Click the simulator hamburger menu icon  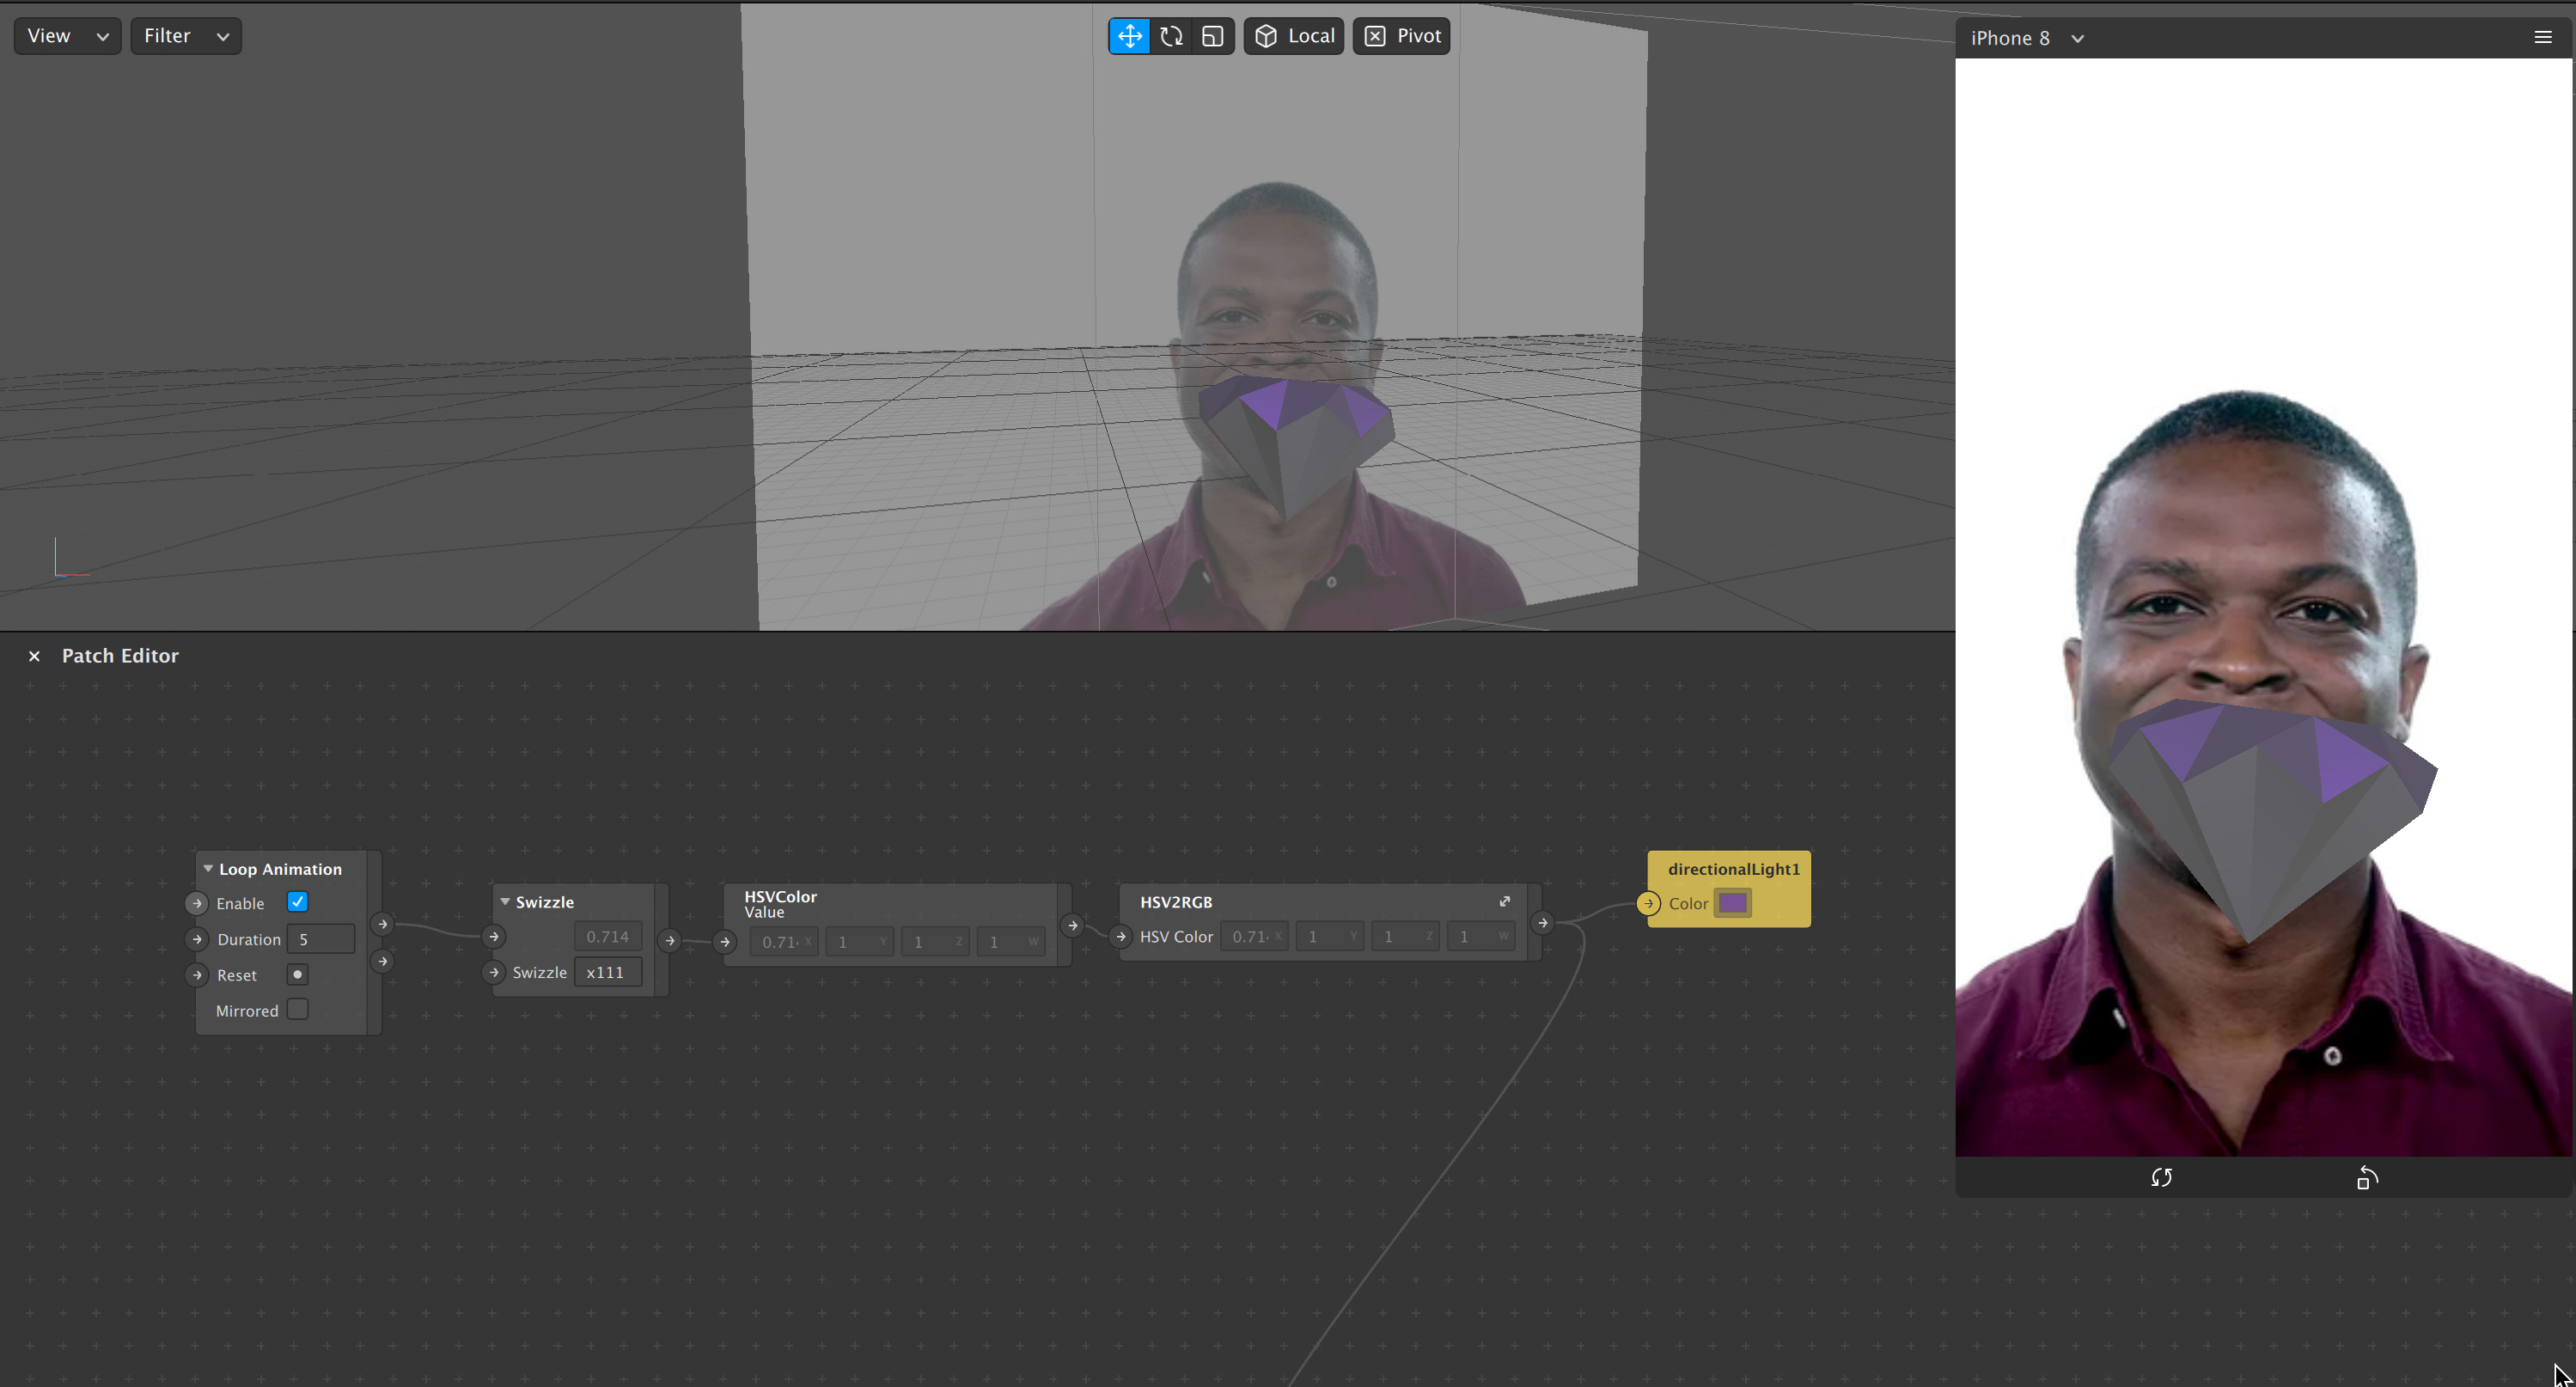[2543, 37]
